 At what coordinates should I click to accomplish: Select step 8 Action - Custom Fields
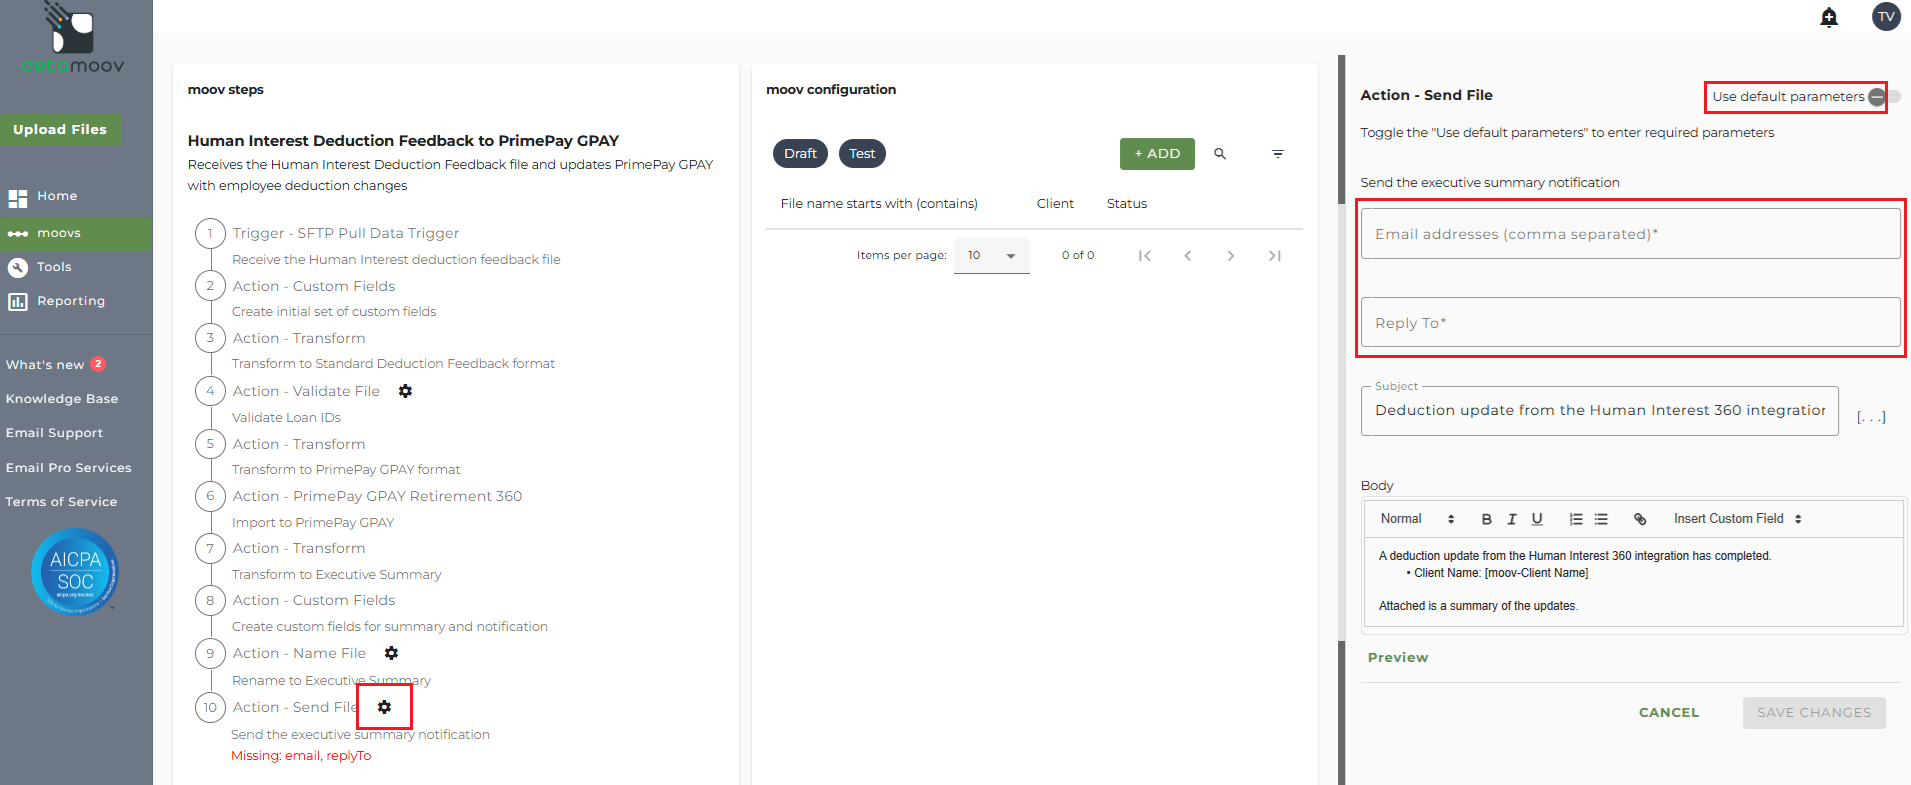pyautogui.click(x=314, y=601)
